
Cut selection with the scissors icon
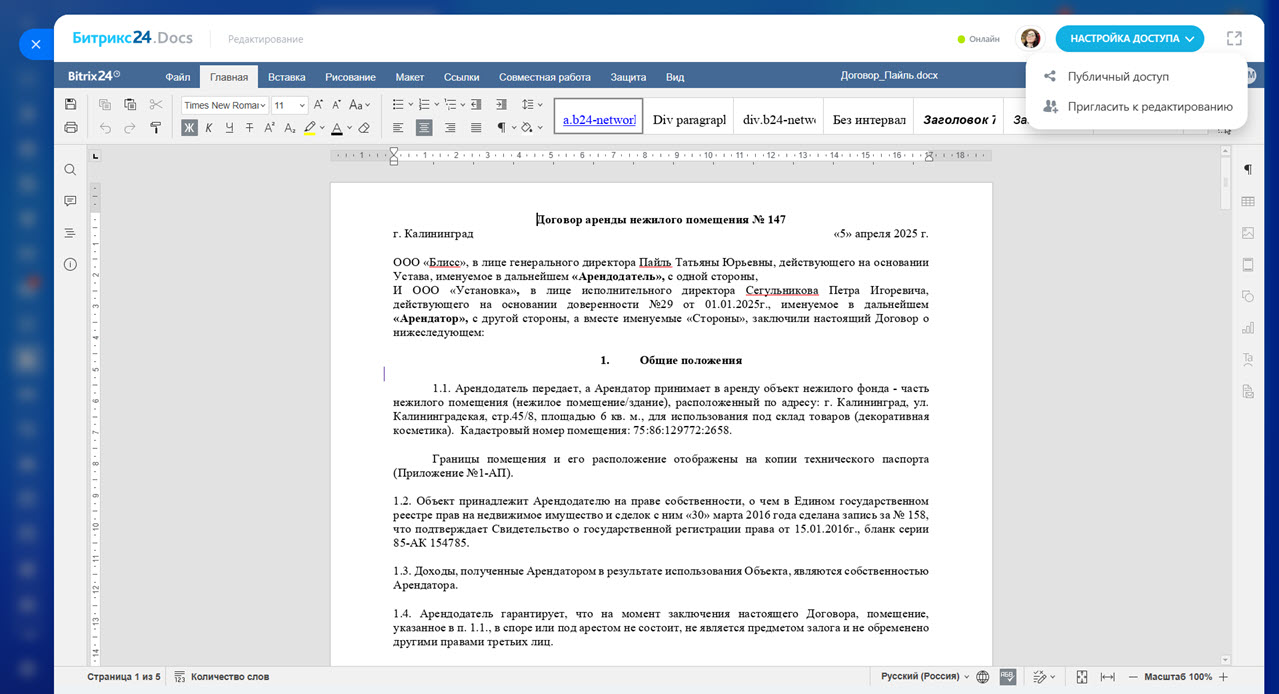156,104
